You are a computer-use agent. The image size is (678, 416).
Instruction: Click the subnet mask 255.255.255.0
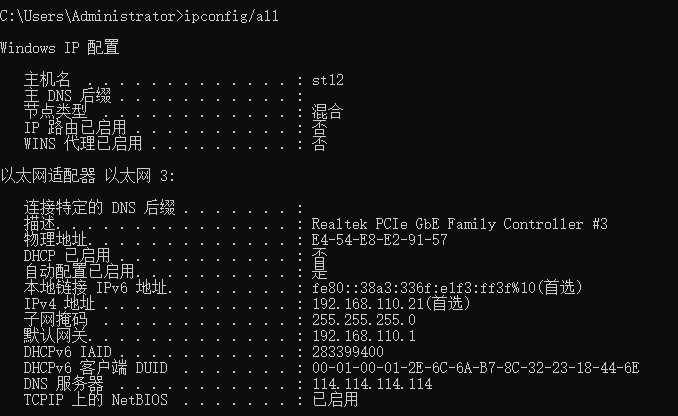point(363,320)
